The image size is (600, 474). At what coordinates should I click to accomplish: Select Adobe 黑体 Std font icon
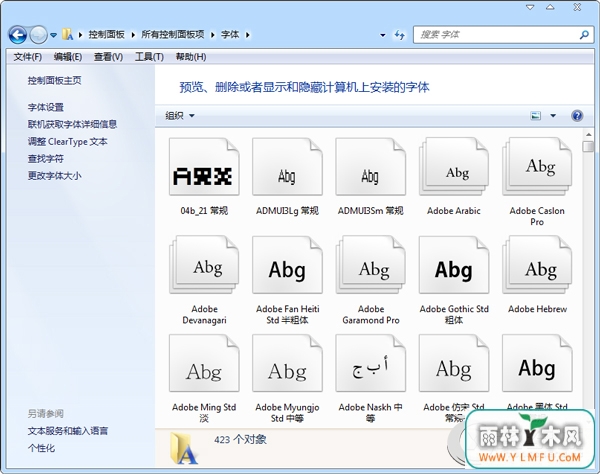pos(537,363)
